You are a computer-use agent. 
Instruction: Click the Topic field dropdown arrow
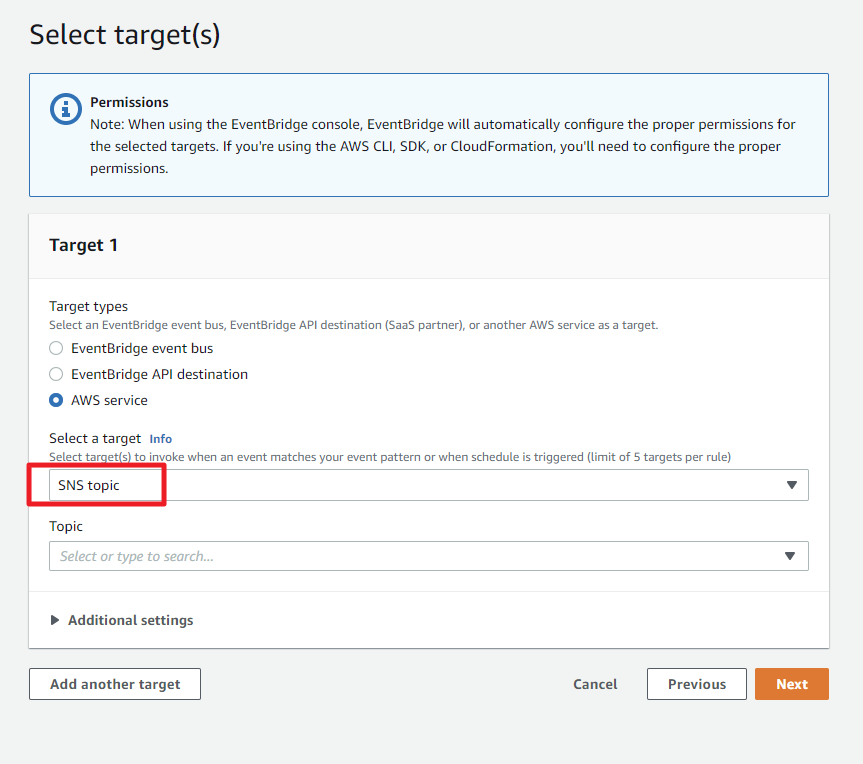(791, 556)
